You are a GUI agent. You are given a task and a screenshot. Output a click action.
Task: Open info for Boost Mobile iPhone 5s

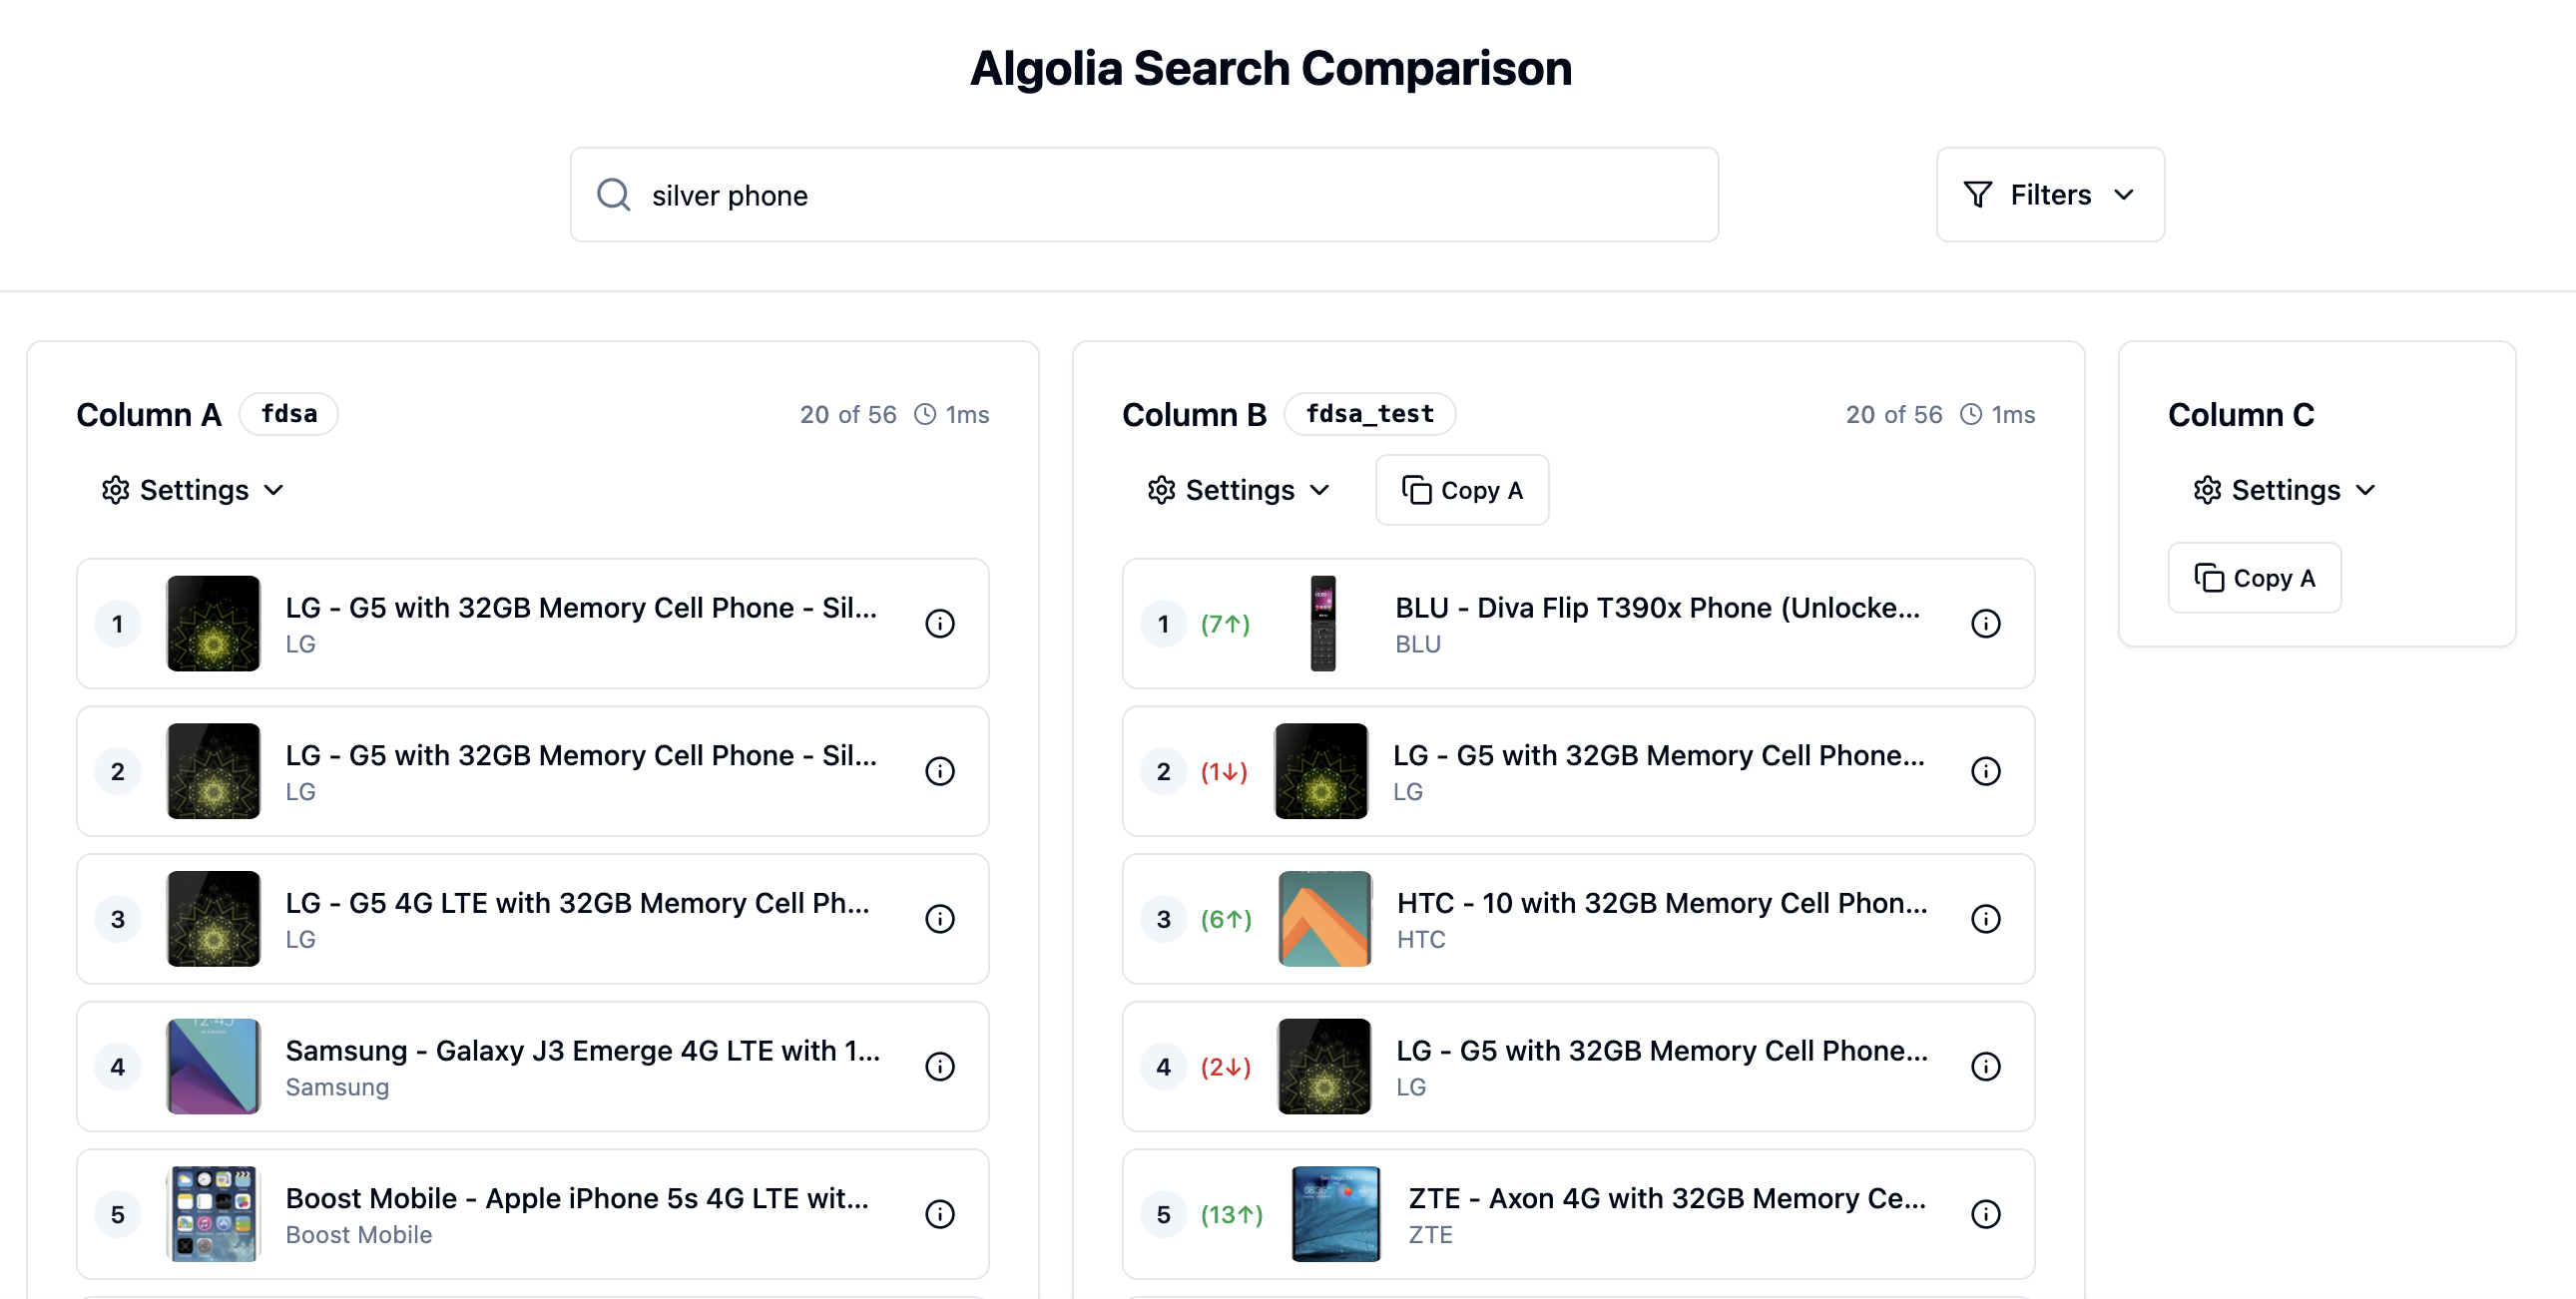[x=939, y=1213]
